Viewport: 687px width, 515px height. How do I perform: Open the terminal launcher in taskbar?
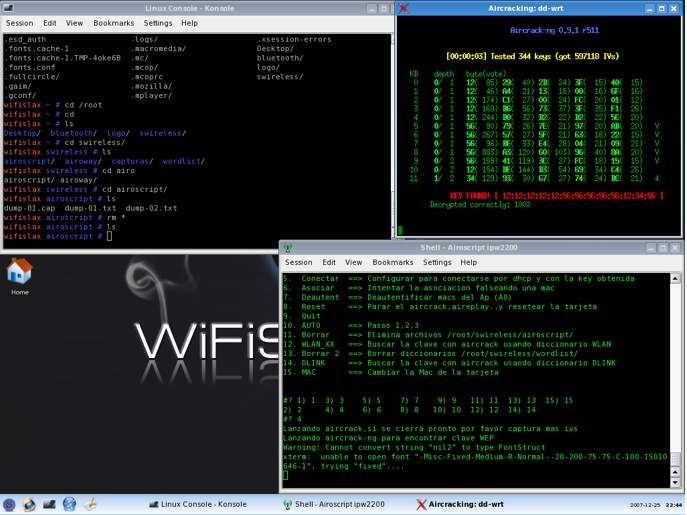pos(49,504)
